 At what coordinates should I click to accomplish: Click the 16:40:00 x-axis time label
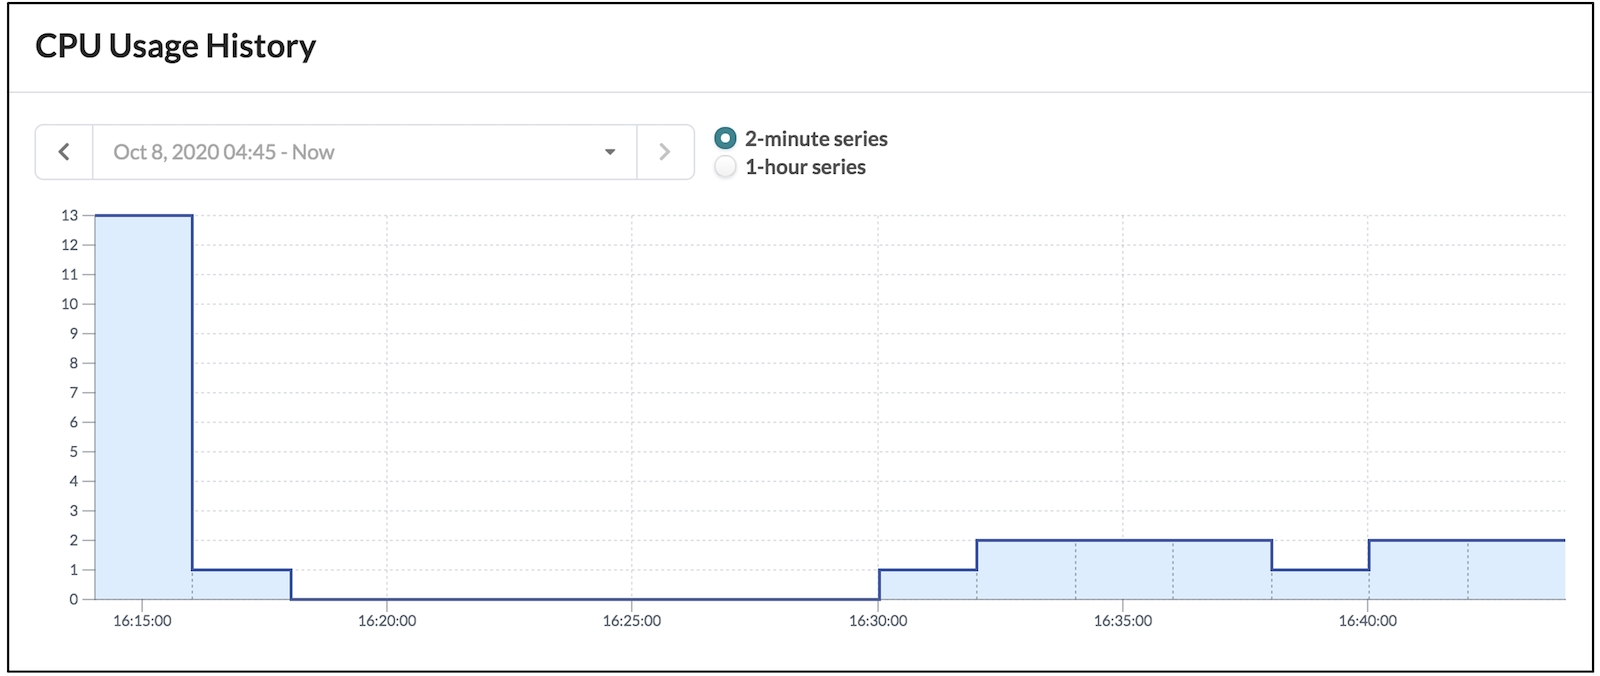click(x=1368, y=621)
